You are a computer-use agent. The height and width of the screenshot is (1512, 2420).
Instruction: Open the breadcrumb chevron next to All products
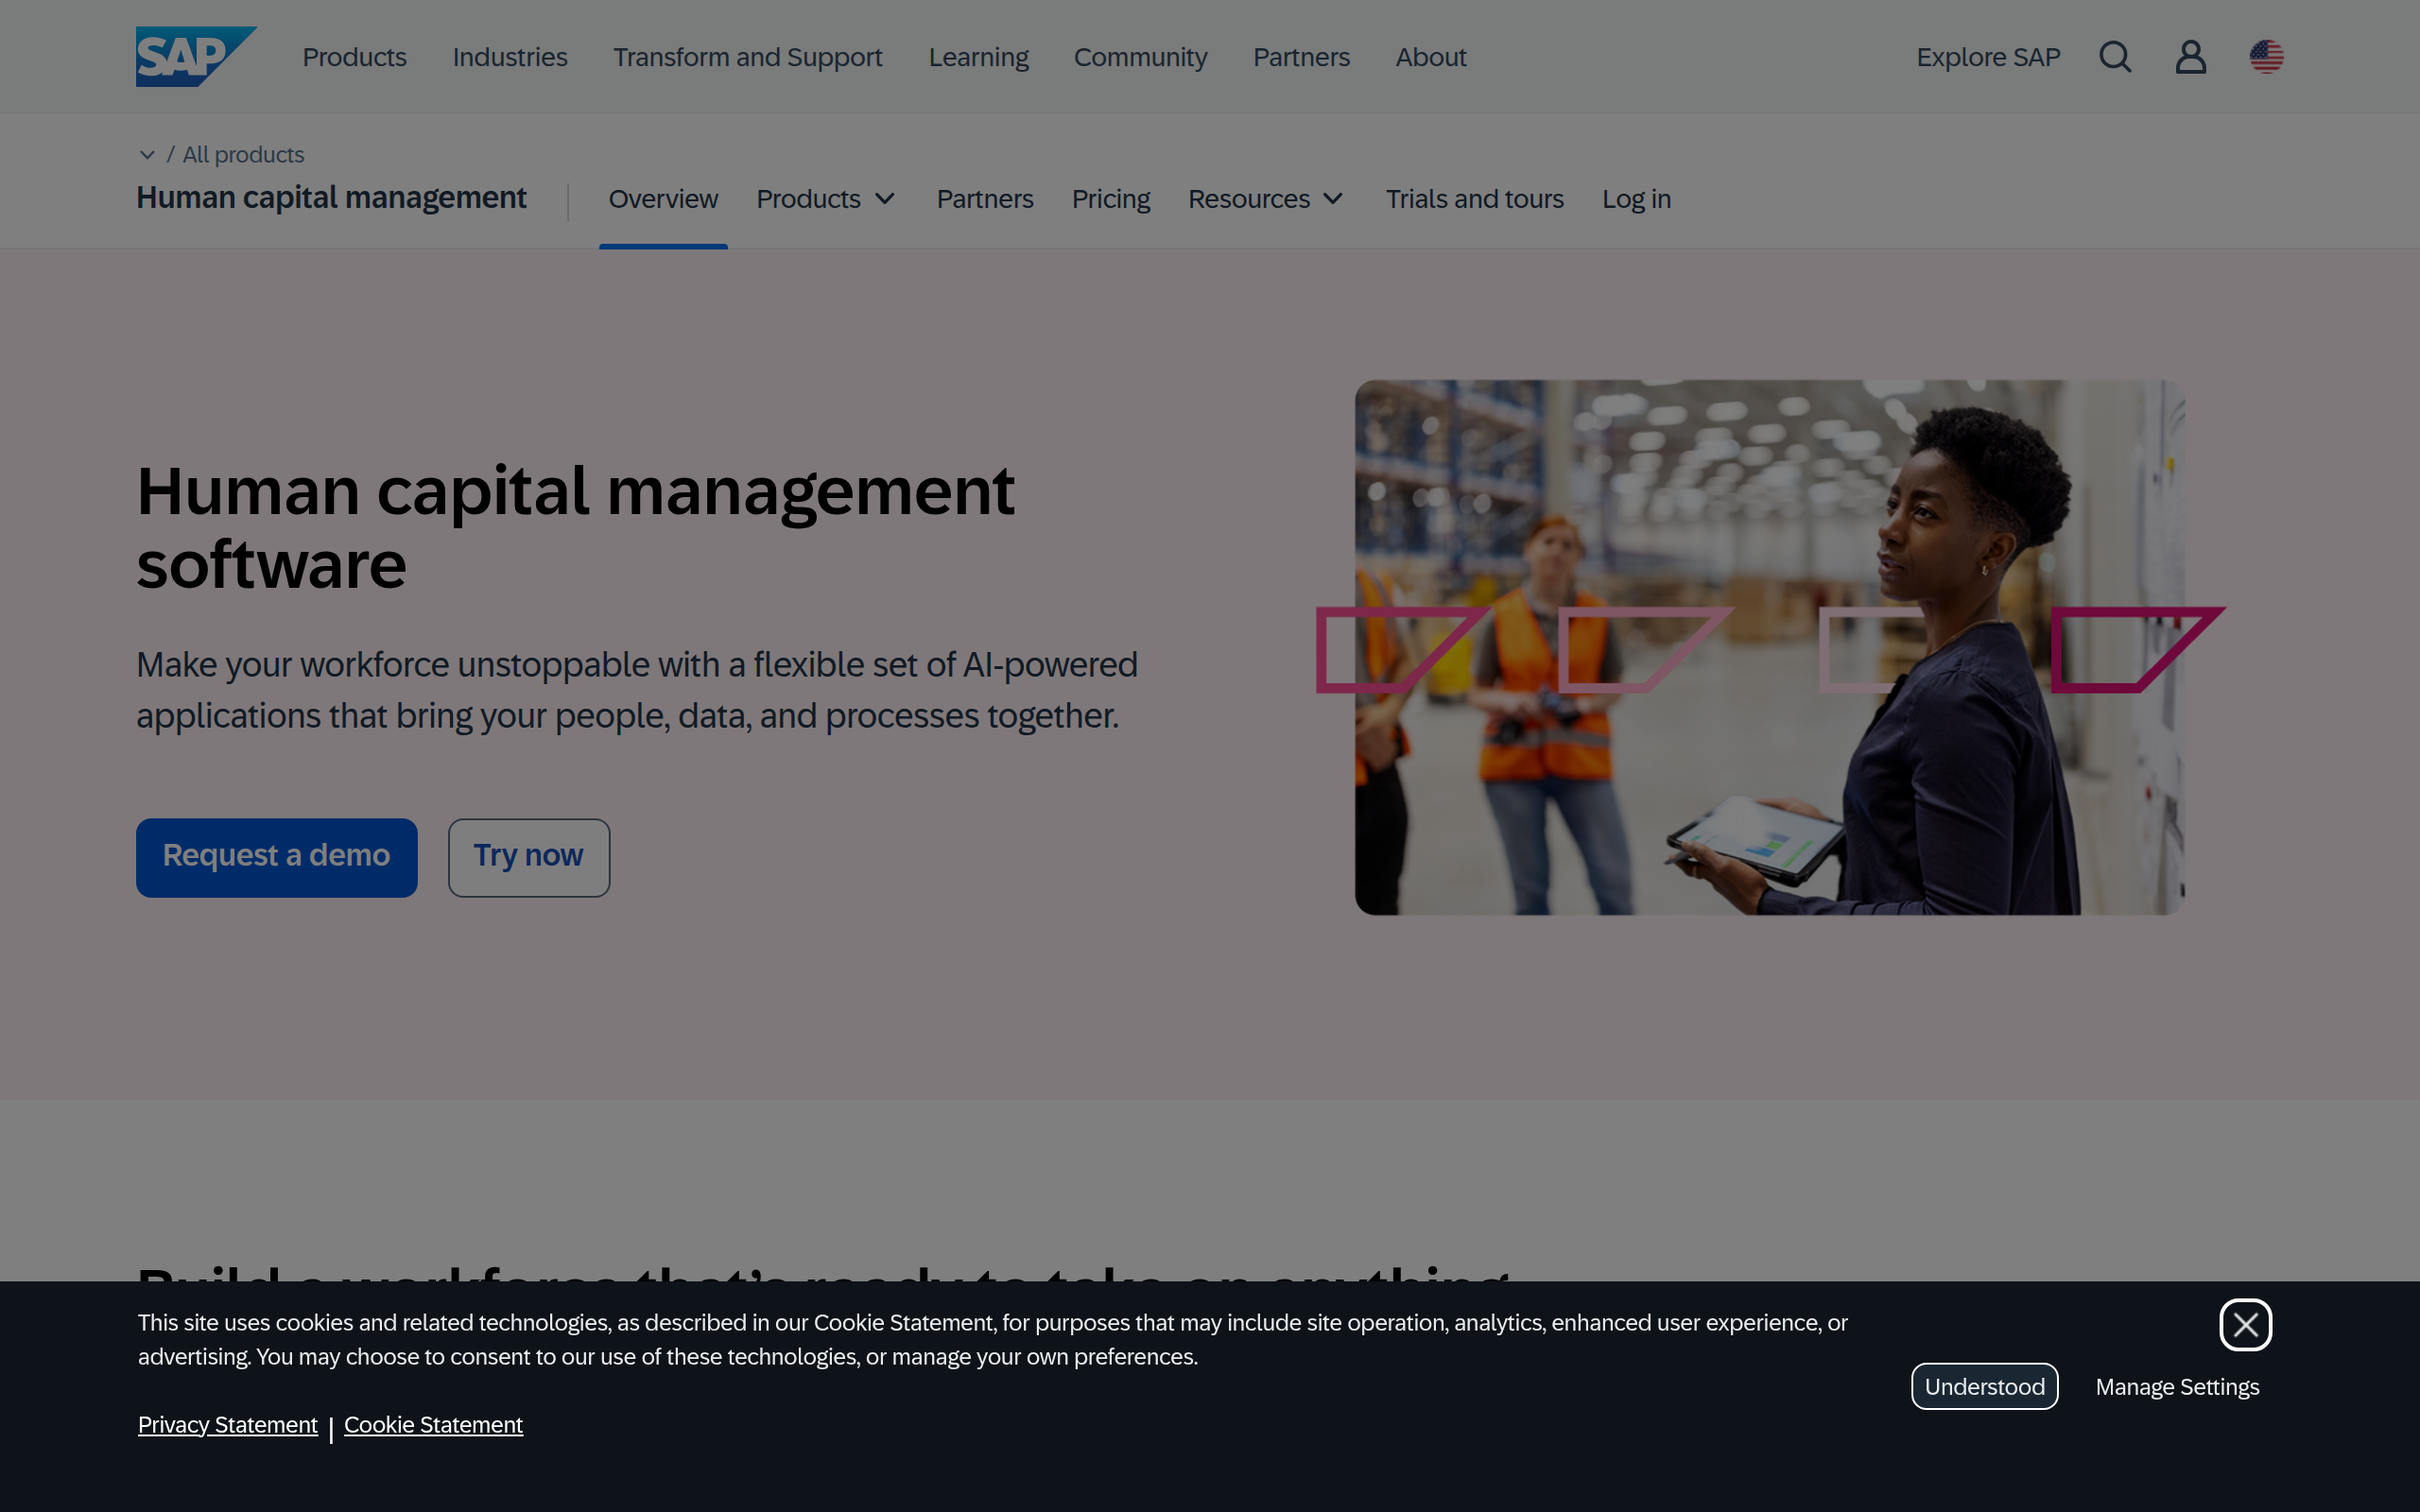[147, 155]
